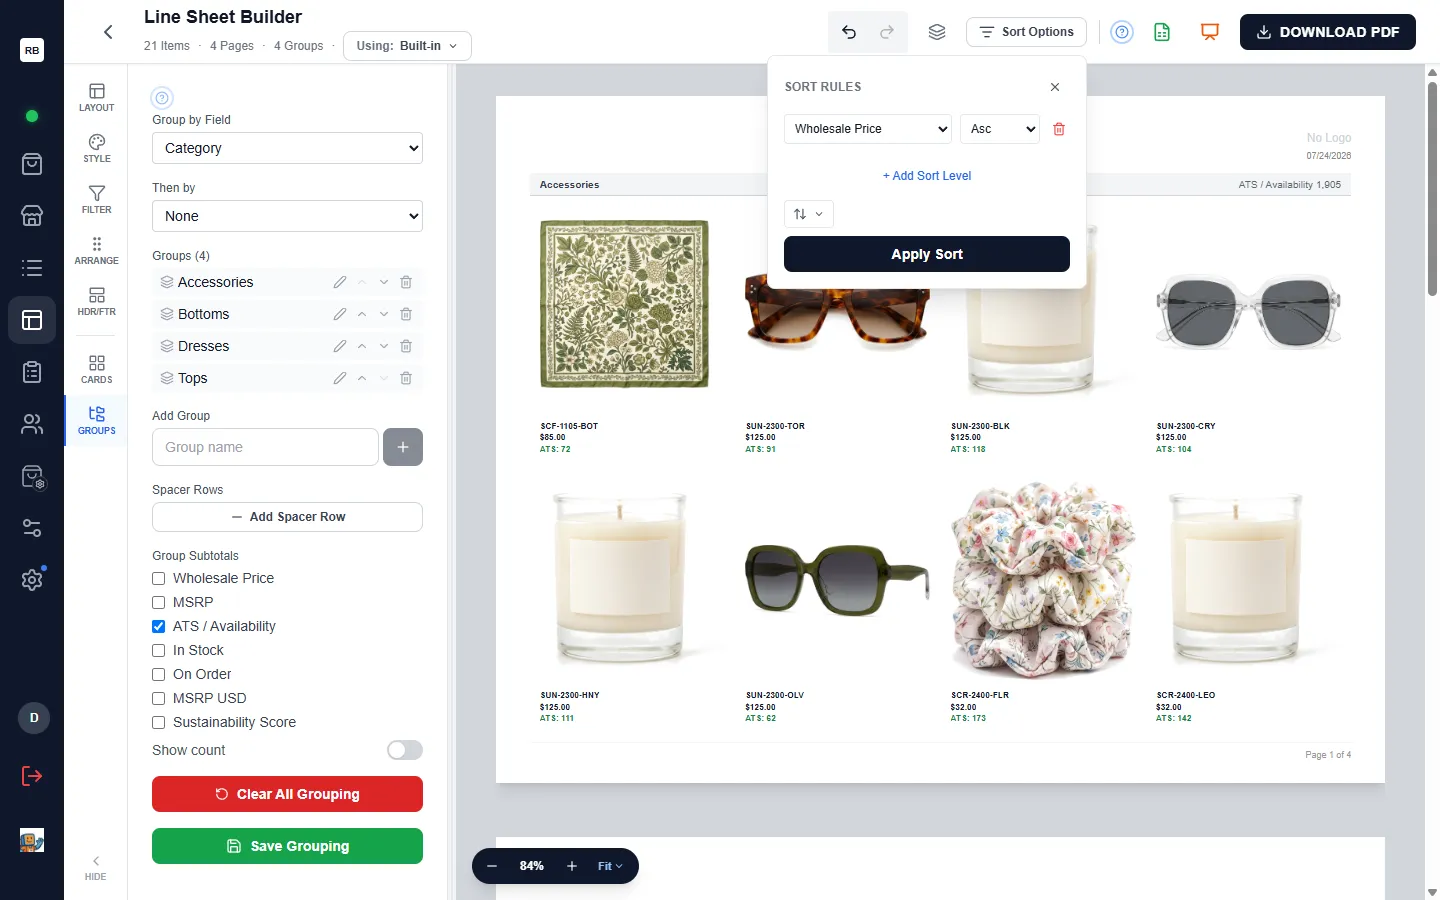The image size is (1440, 900).
Task: Click the storefront icon in left sidebar
Action: (x=32, y=215)
